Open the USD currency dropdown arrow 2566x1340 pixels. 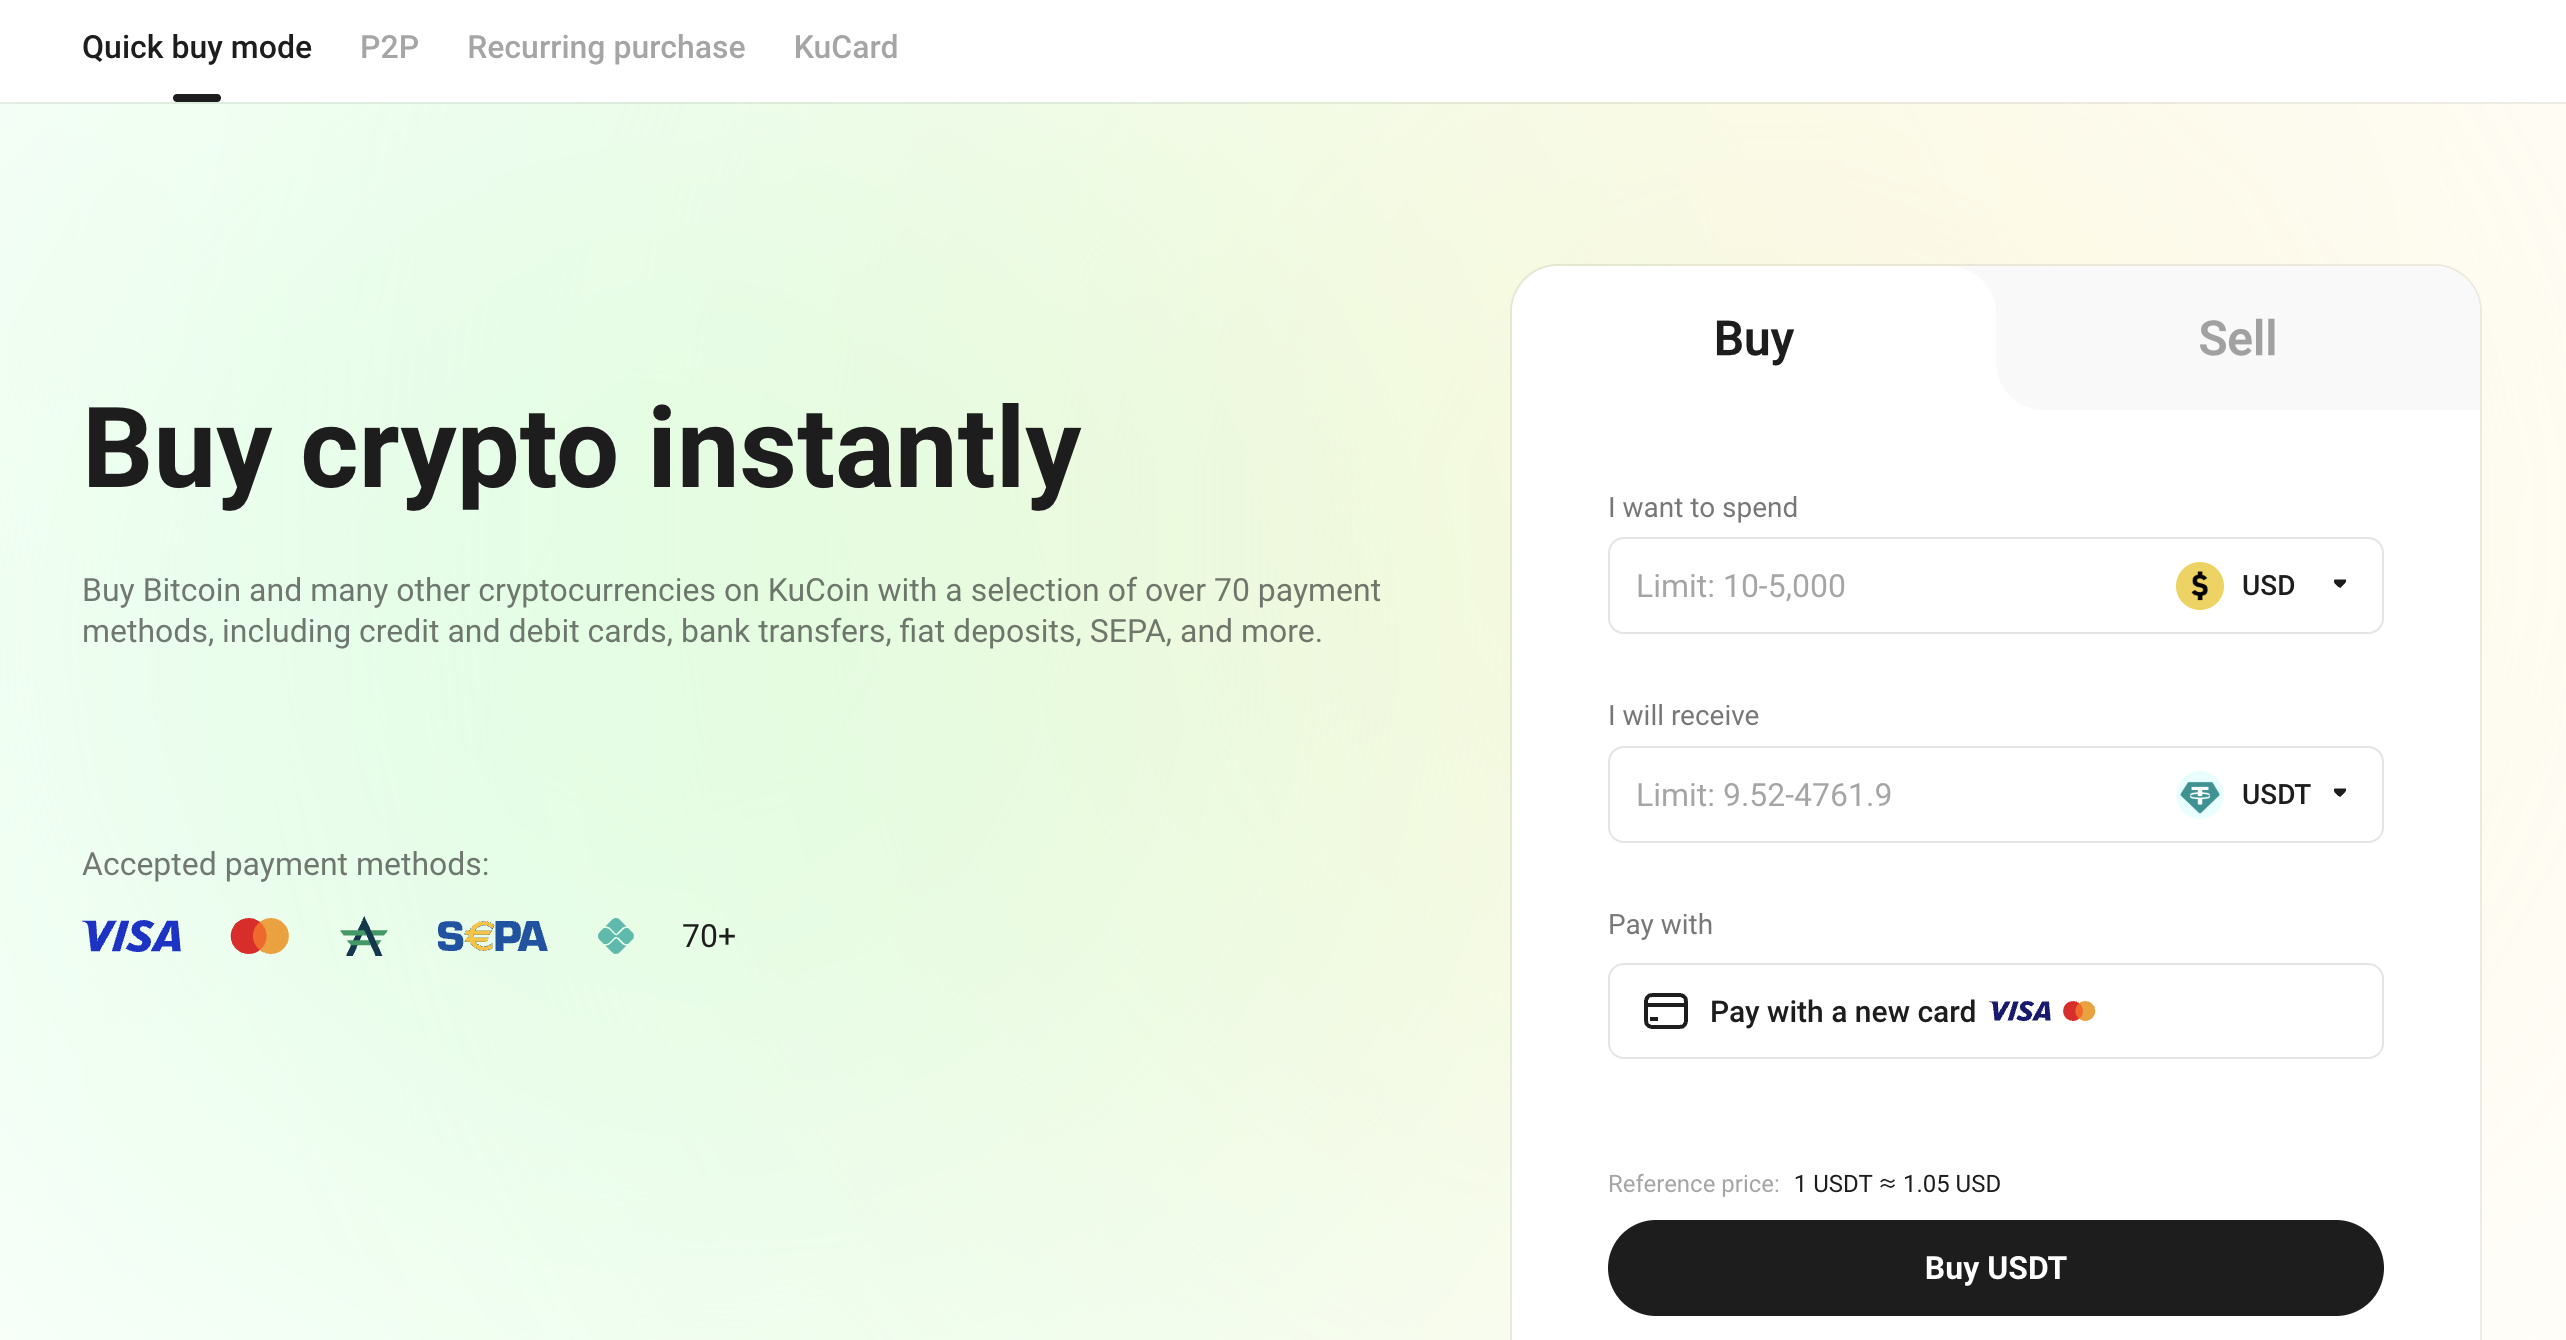point(2340,584)
